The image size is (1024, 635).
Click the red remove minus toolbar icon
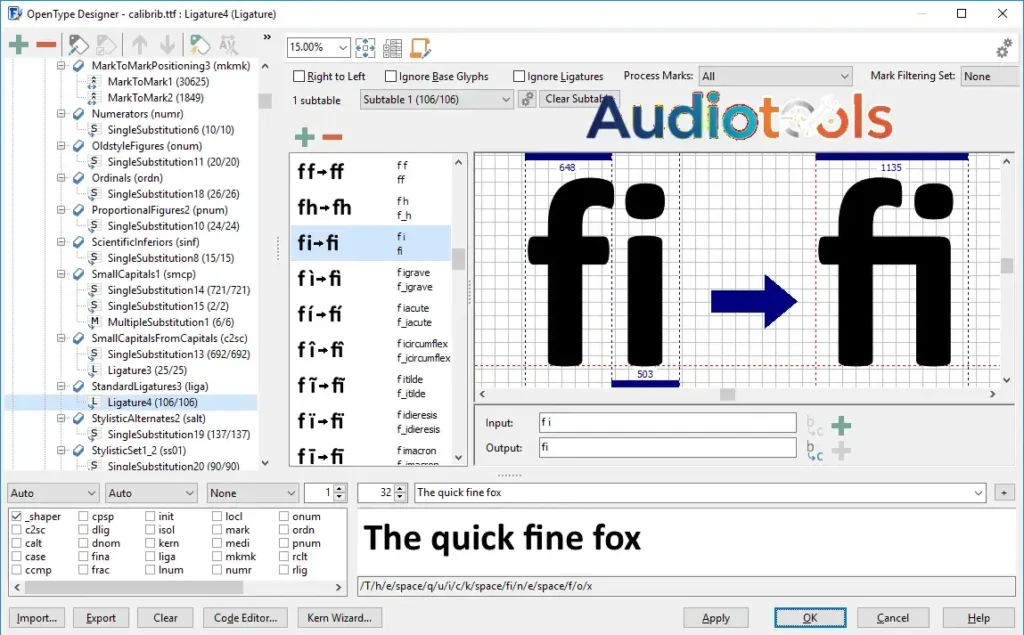point(46,45)
